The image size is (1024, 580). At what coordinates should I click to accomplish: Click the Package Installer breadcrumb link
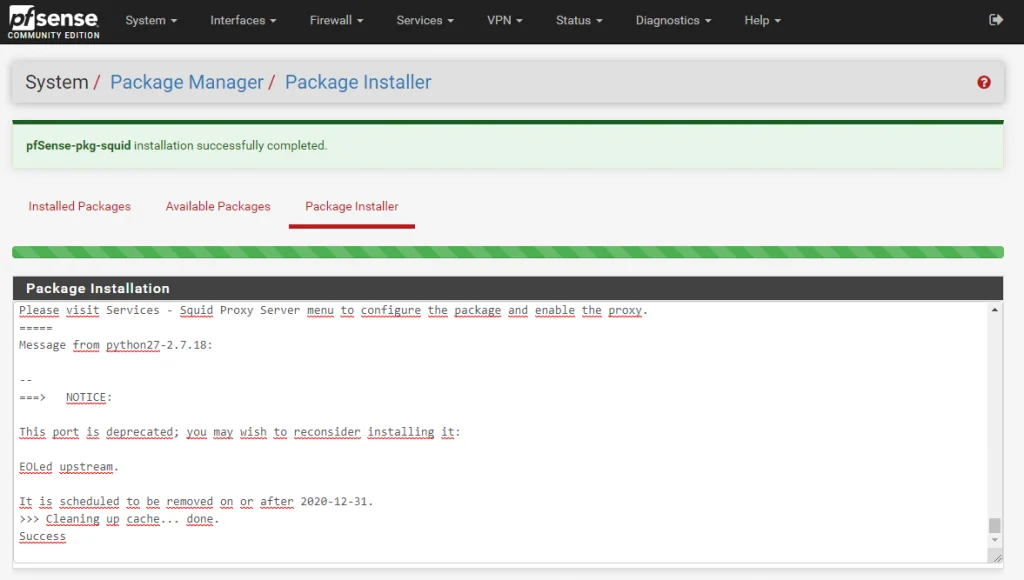[x=359, y=82]
